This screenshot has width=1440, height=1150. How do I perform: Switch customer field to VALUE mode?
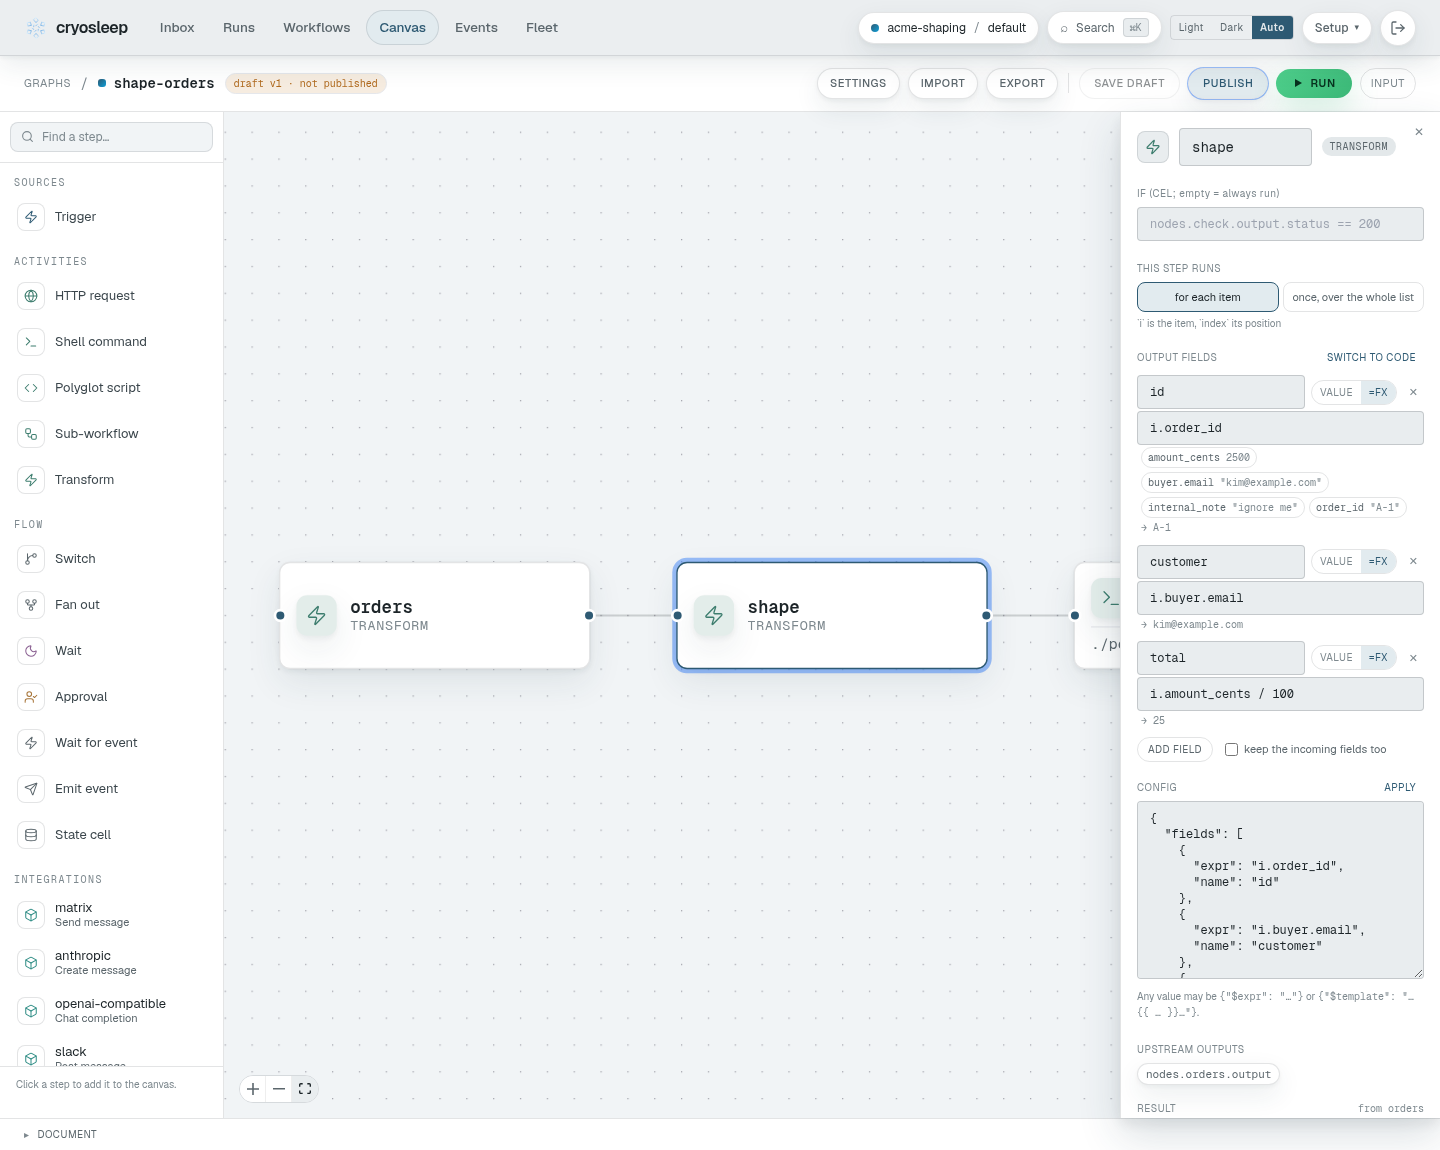tap(1336, 561)
